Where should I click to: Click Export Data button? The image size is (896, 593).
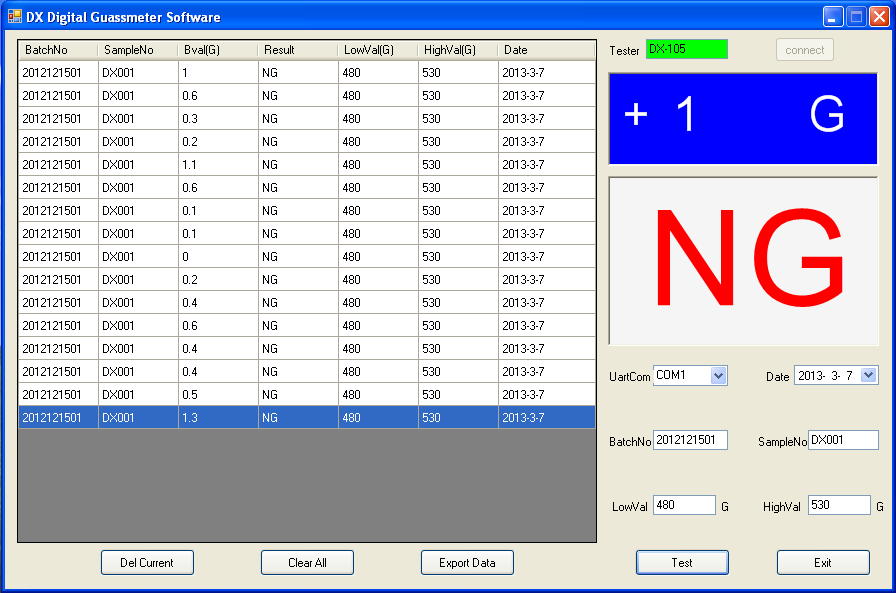(467, 563)
